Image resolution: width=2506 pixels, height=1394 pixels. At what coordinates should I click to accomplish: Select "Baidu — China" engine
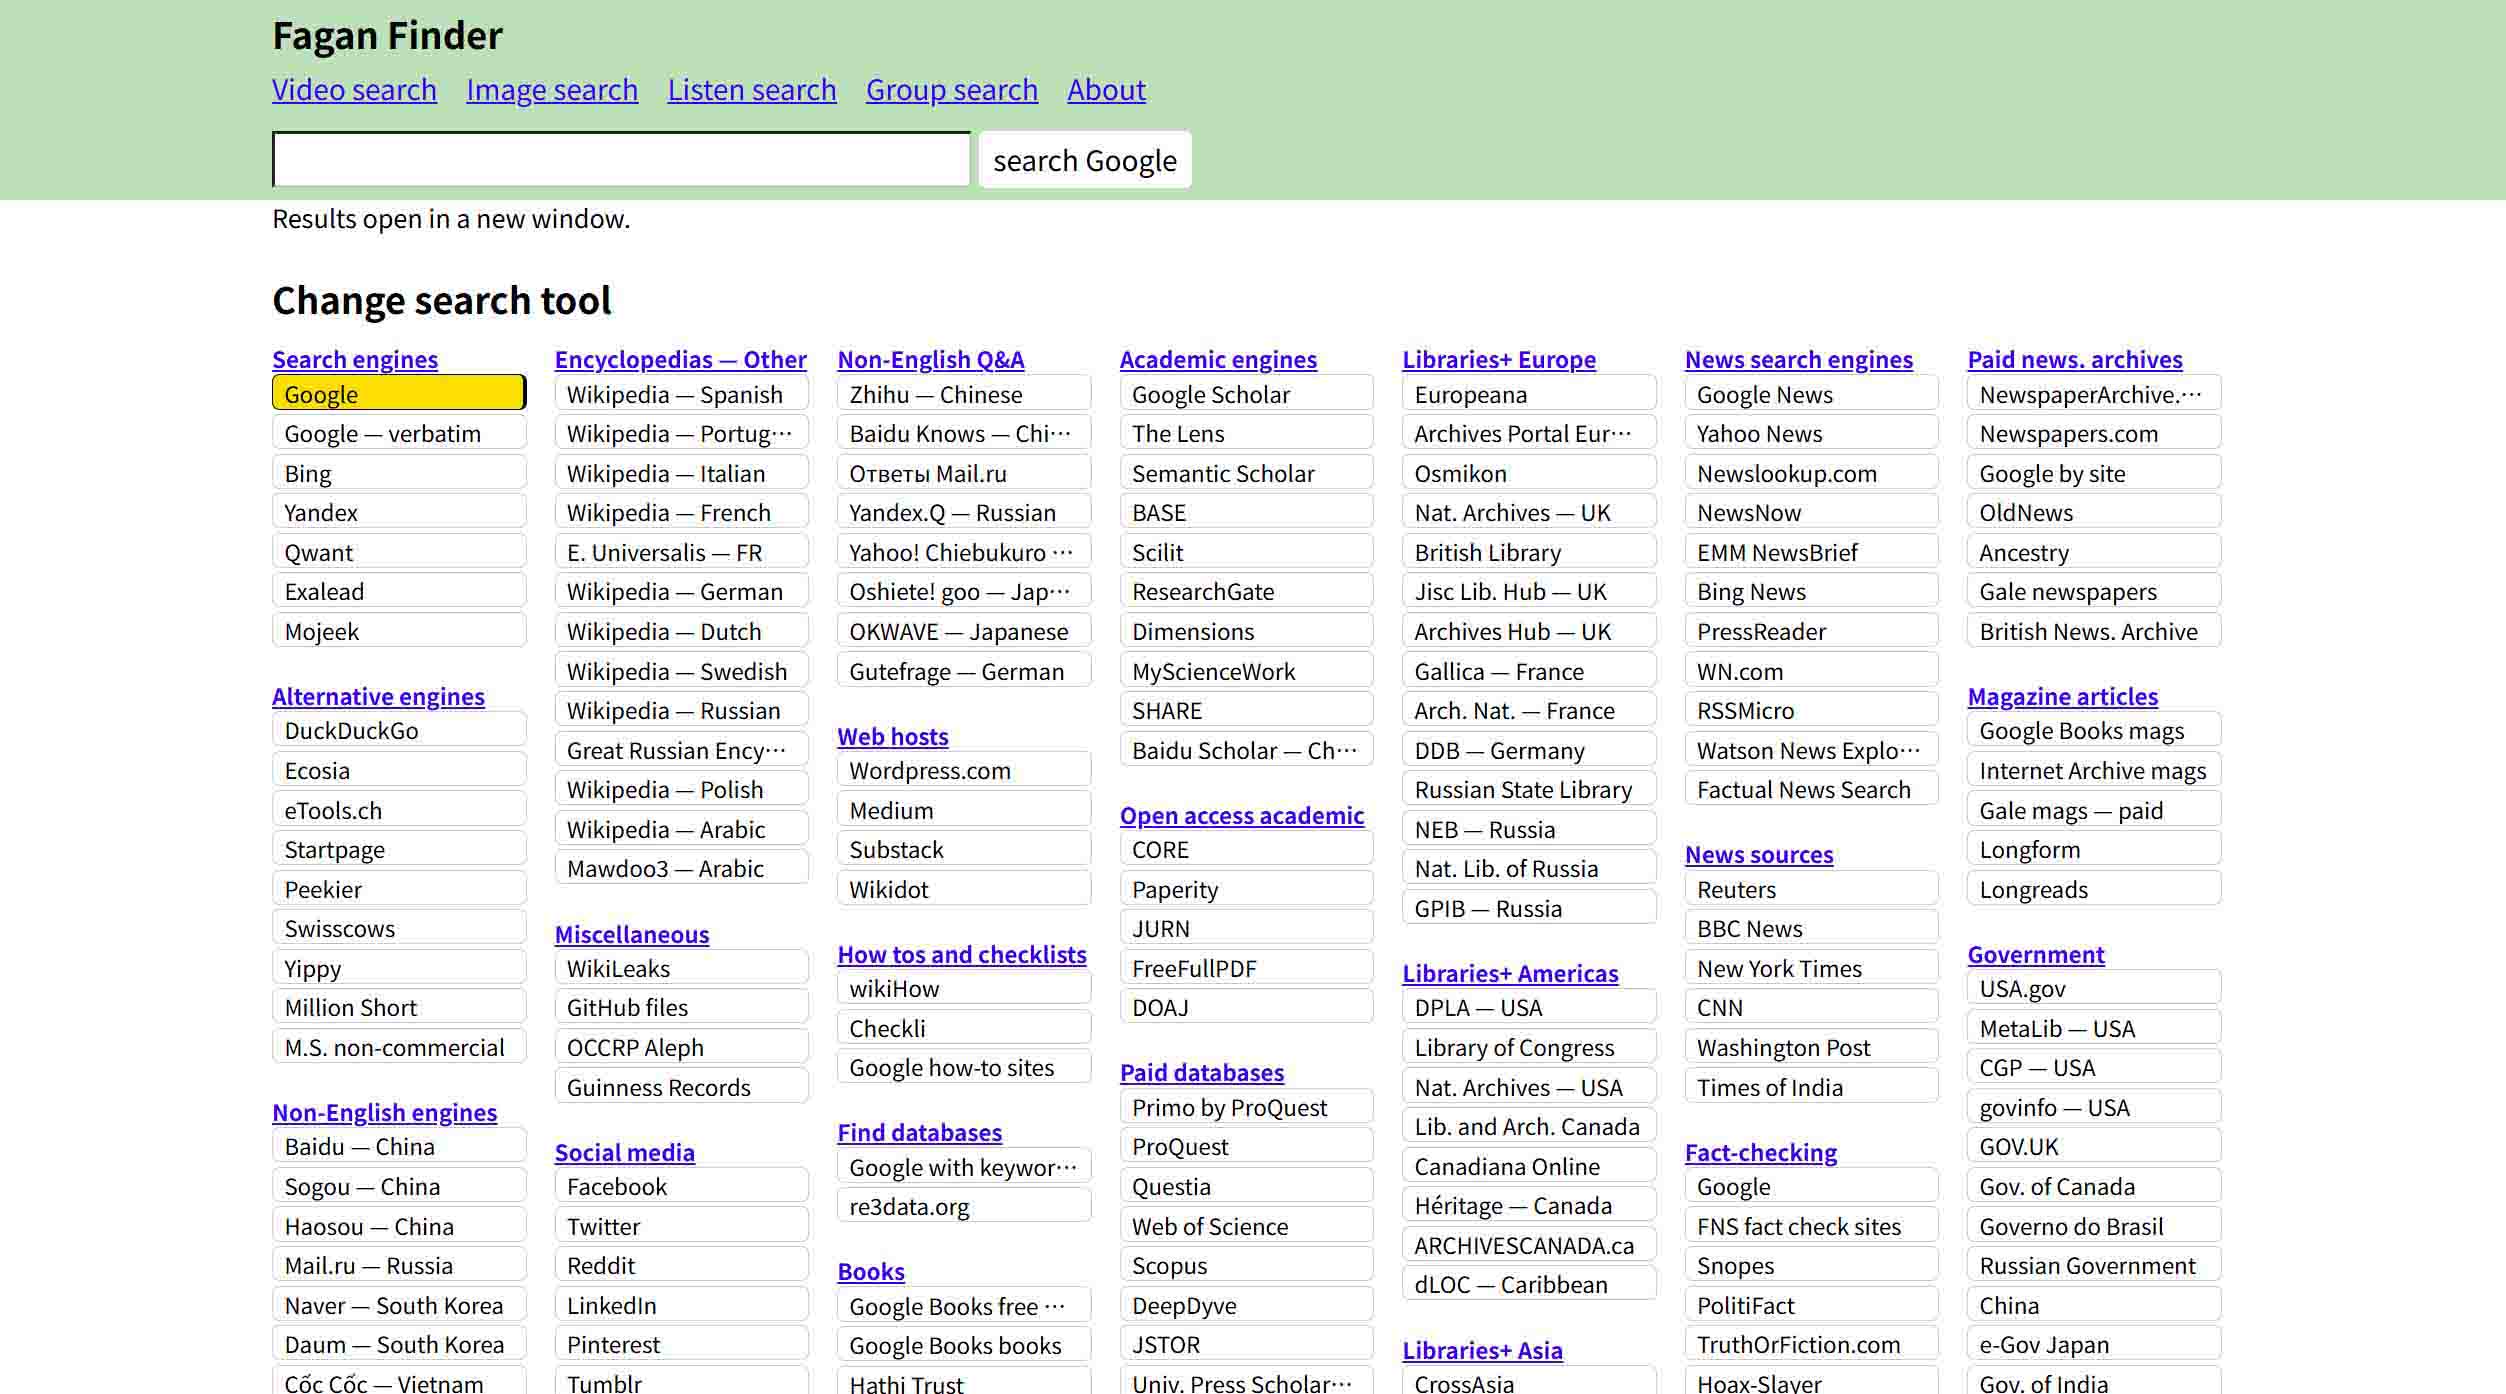click(x=399, y=1146)
